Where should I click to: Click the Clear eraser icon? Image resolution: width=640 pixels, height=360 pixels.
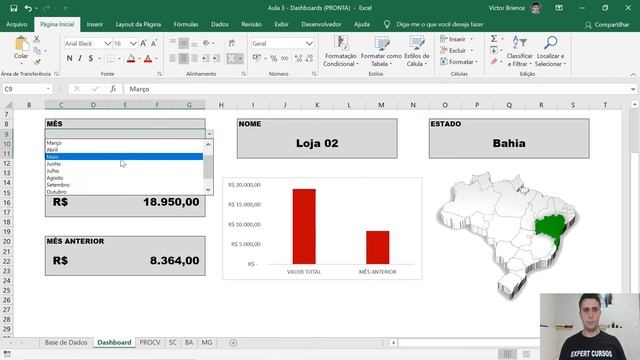click(494, 62)
